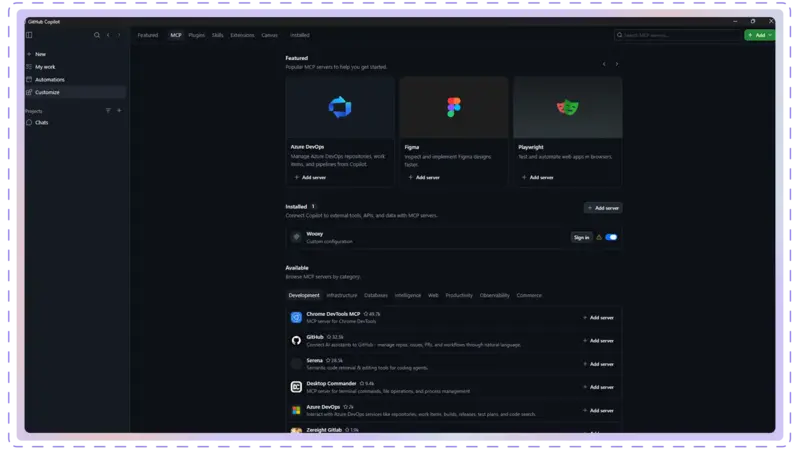
Task: Select the Intelligence category tab
Action: 408,295
